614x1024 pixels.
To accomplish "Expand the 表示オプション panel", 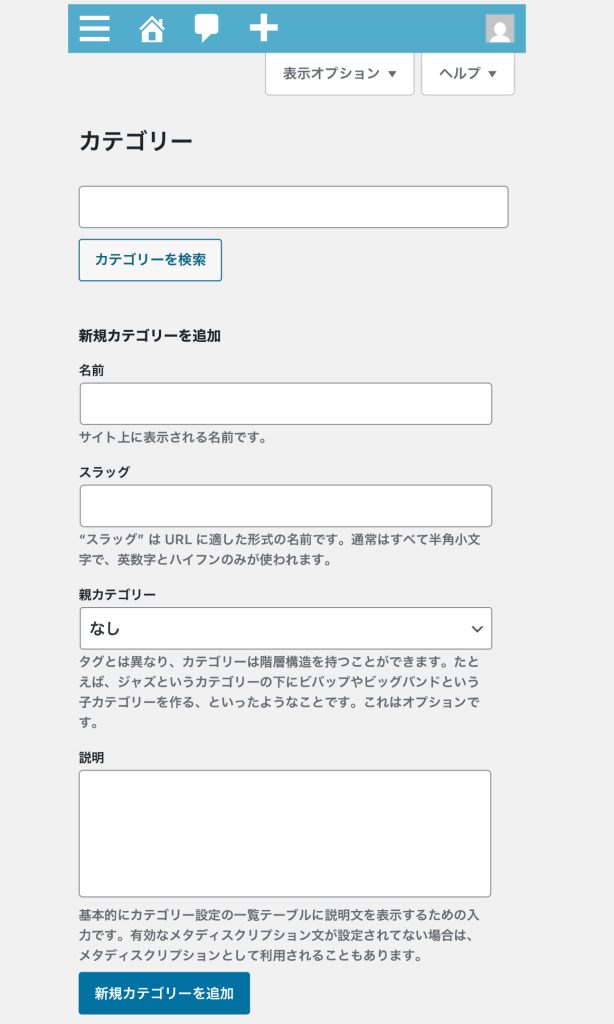I will tap(339, 74).
